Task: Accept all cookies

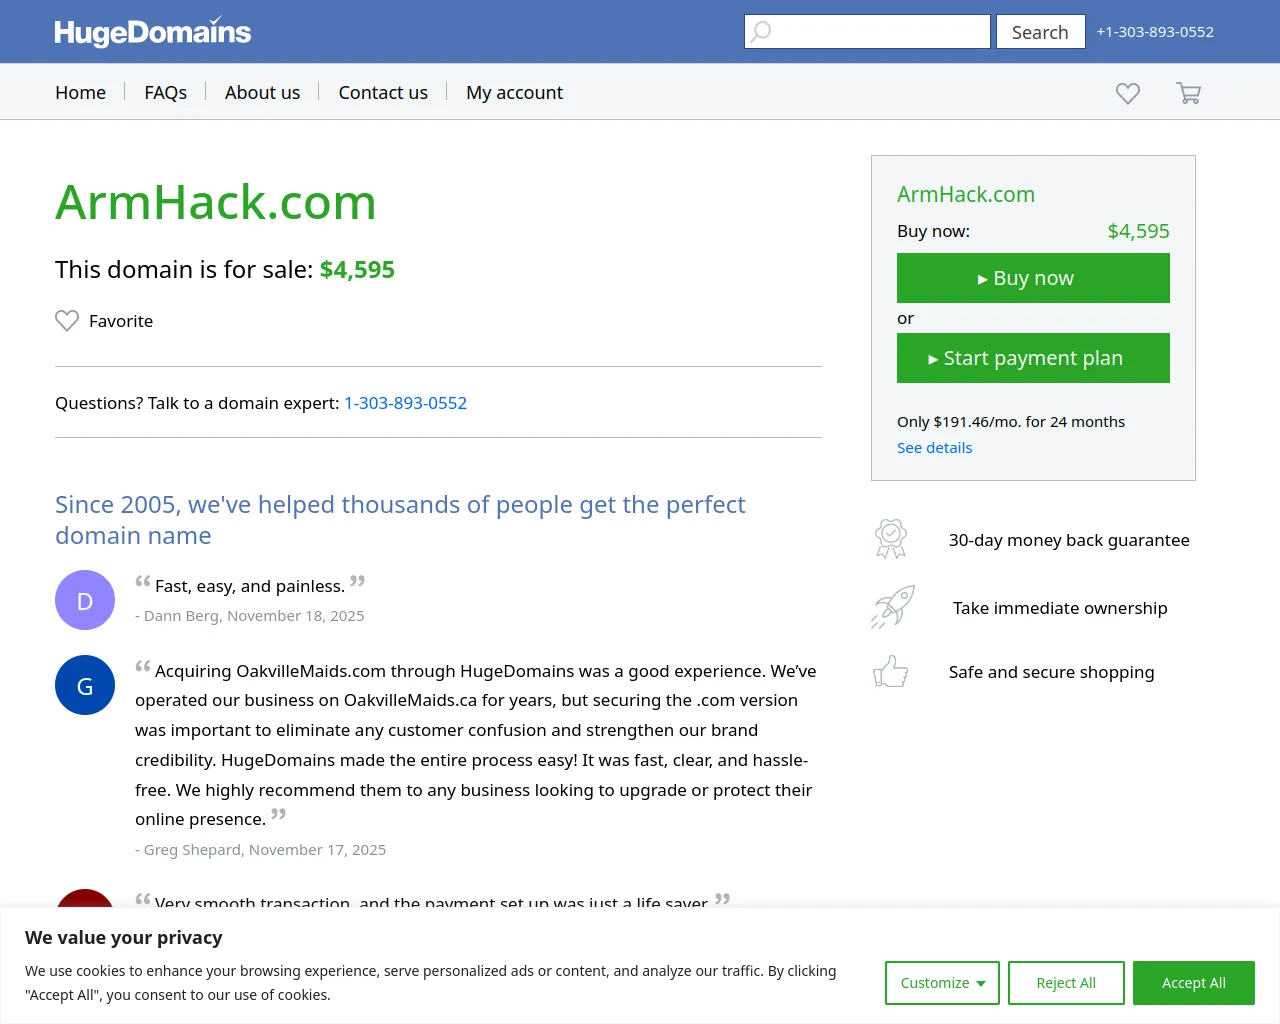Action: point(1193,983)
